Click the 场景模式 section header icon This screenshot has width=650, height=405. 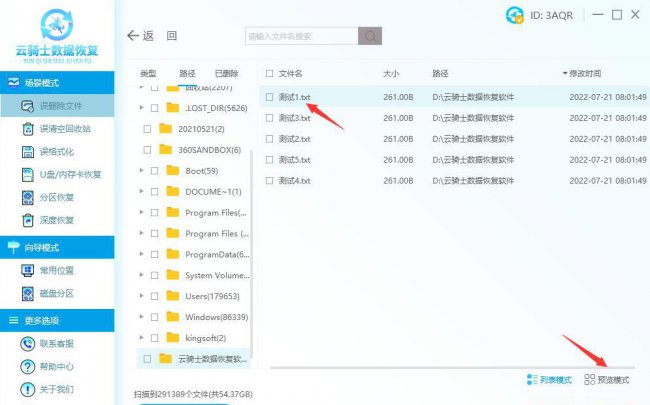pyautogui.click(x=13, y=82)
